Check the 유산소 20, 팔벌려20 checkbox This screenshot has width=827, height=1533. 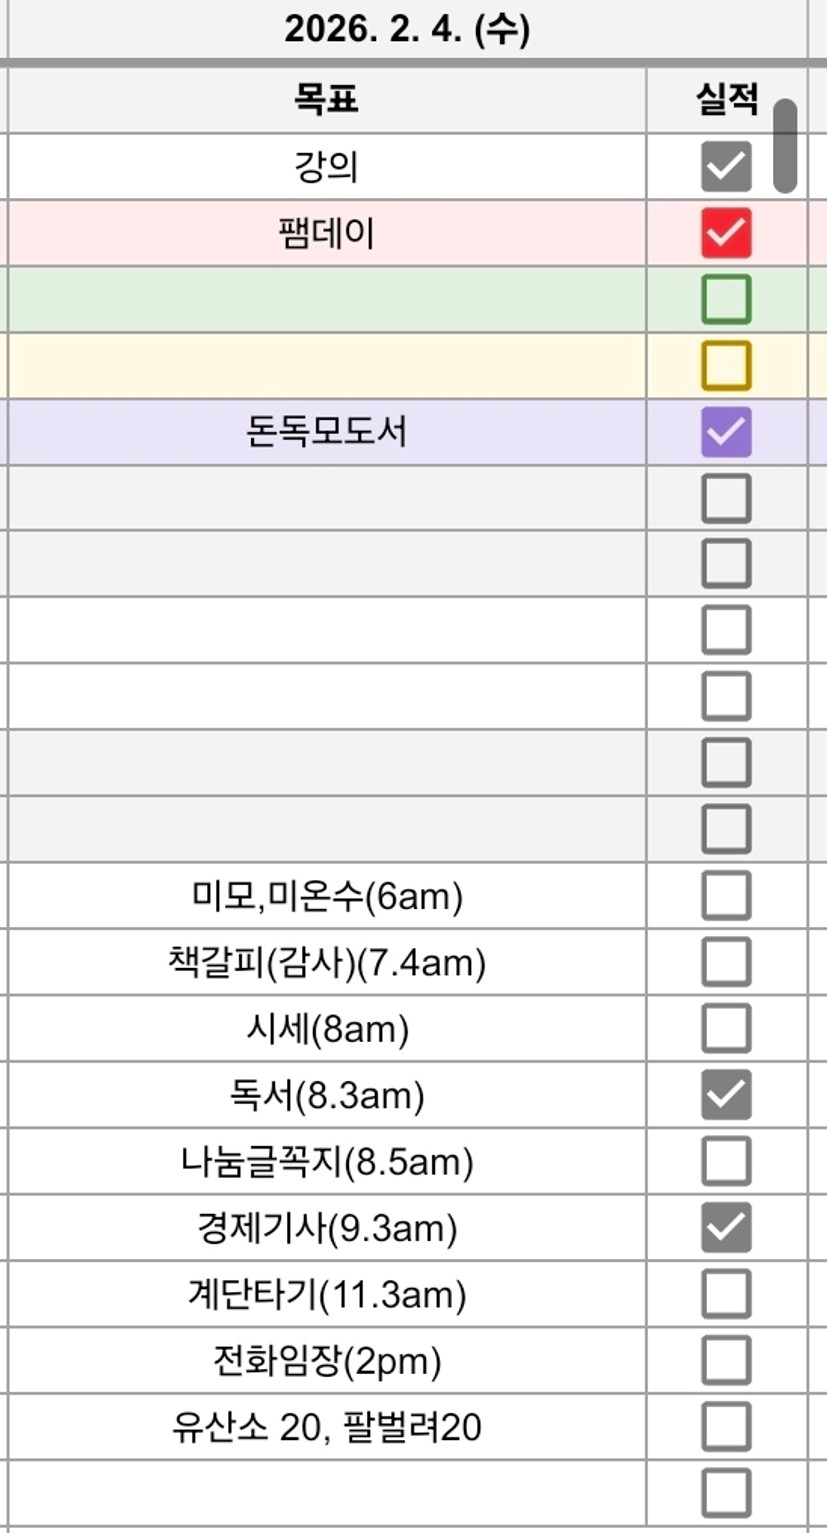point(725,1427)
